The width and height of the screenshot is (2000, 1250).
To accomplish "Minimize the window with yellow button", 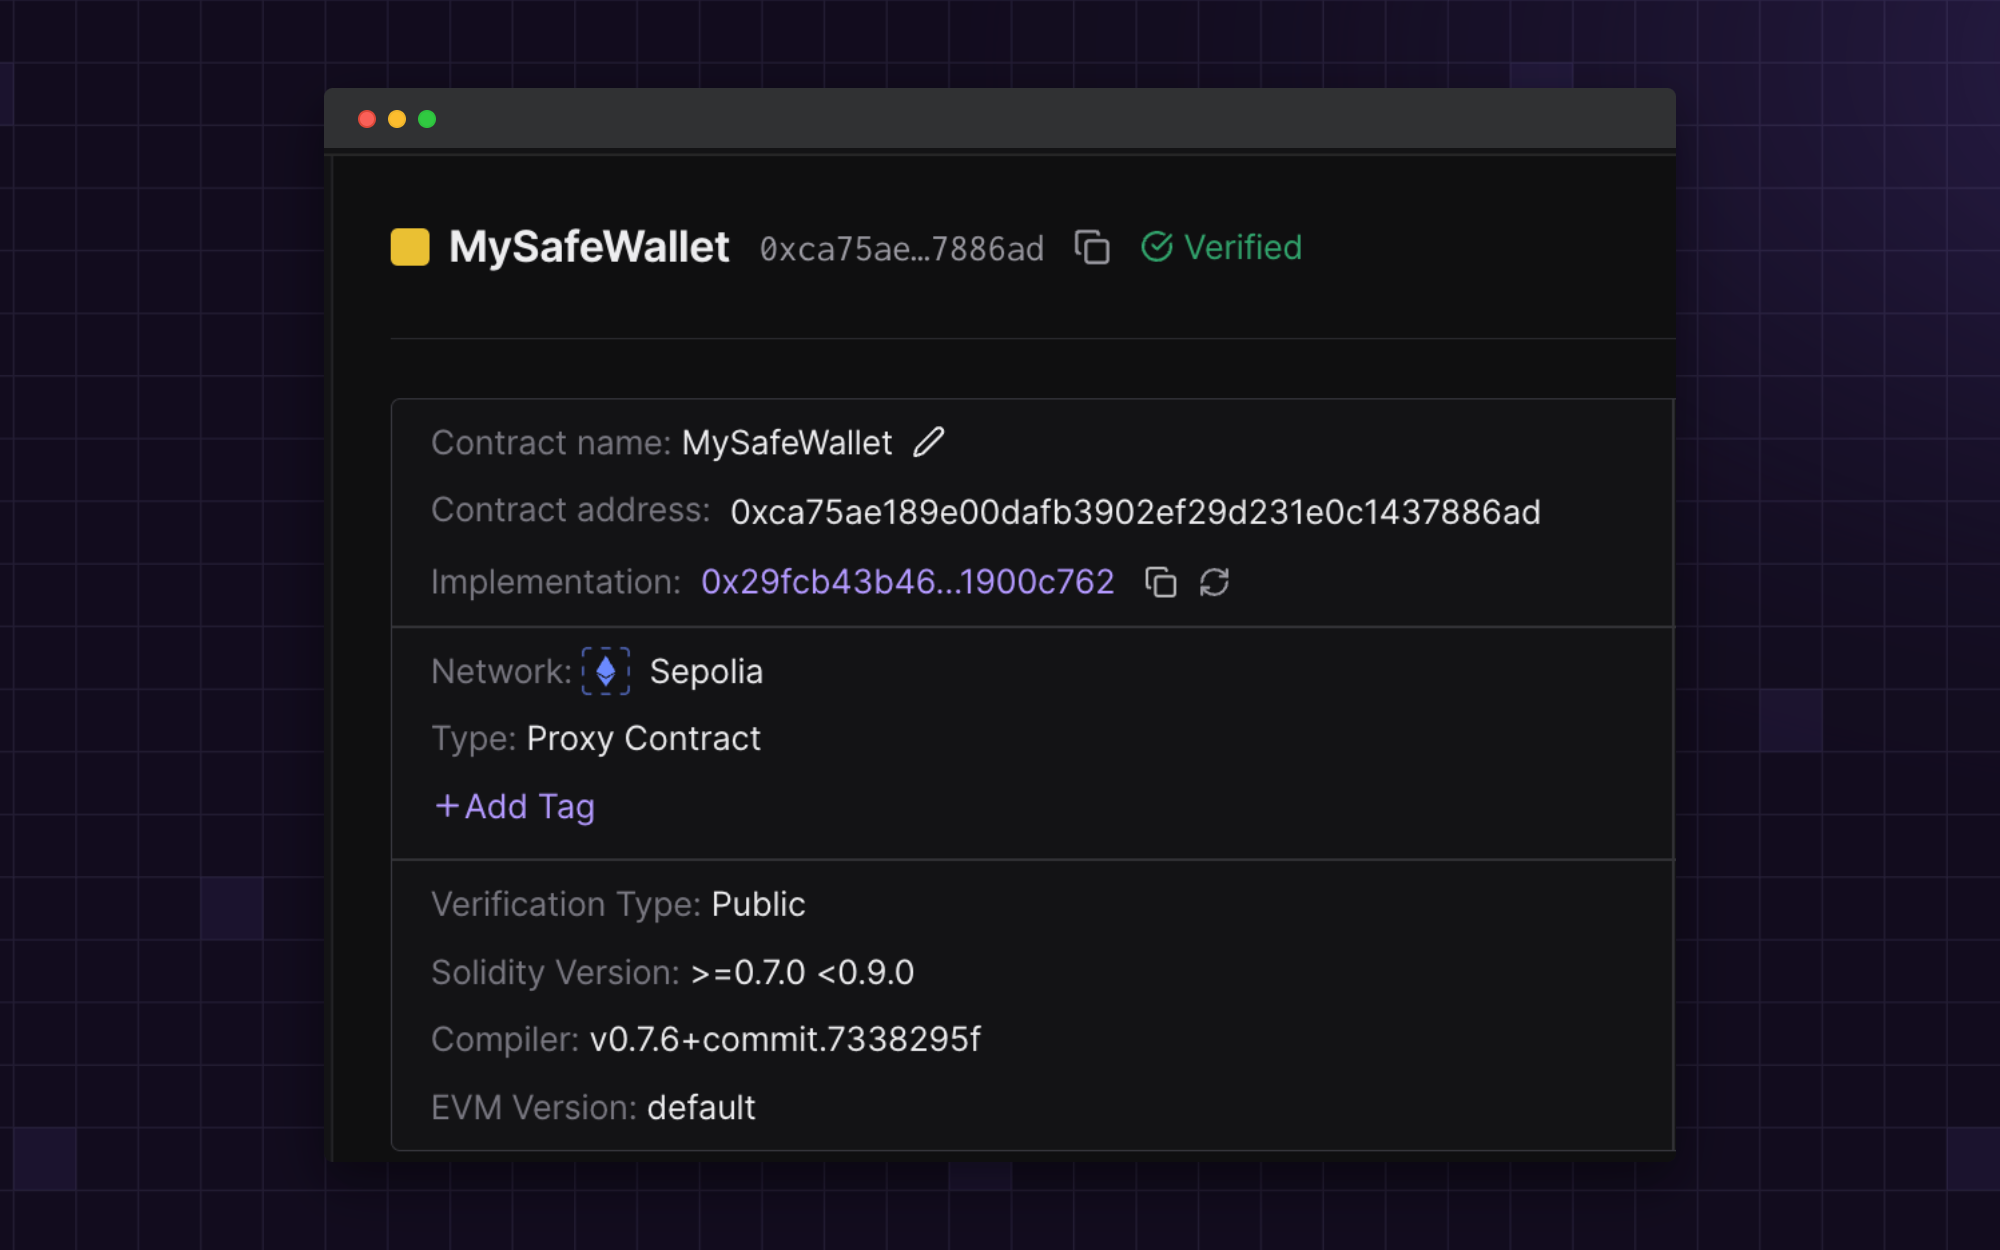I will tap(397, 119).
